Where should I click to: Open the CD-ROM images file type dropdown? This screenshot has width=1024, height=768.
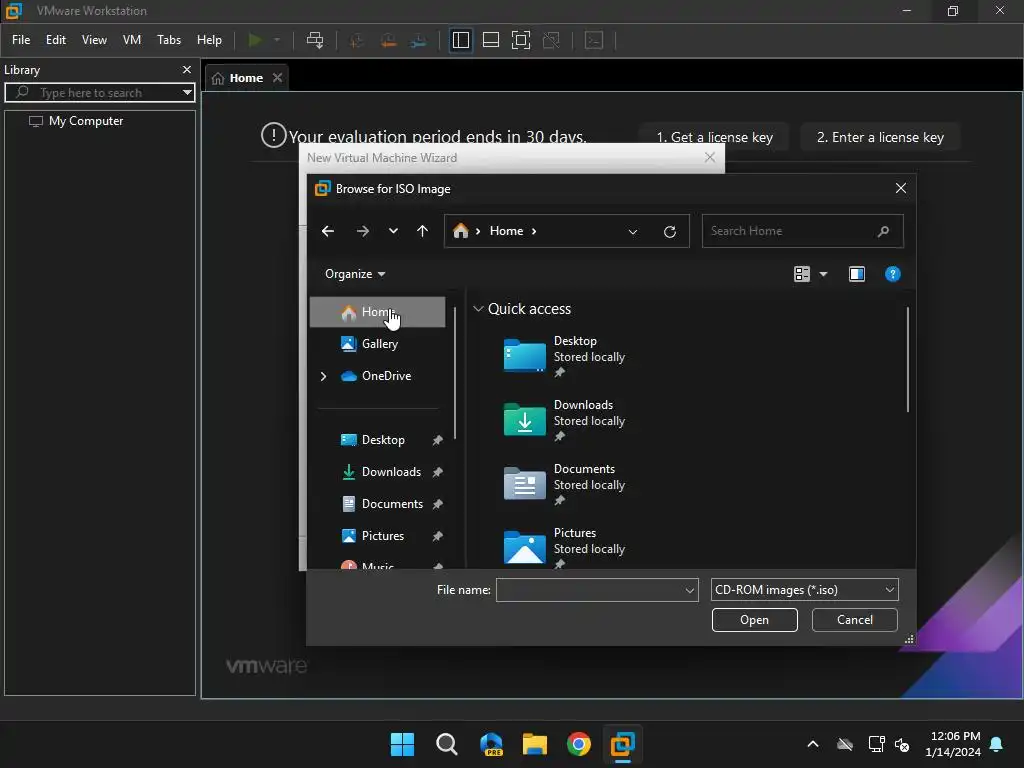pyautogui.click(x=805, y=590)
